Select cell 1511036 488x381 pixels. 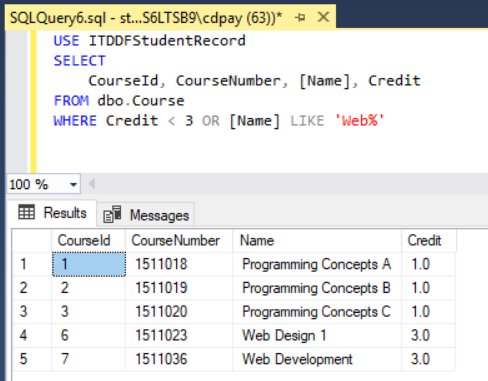[x=179, y=359]
